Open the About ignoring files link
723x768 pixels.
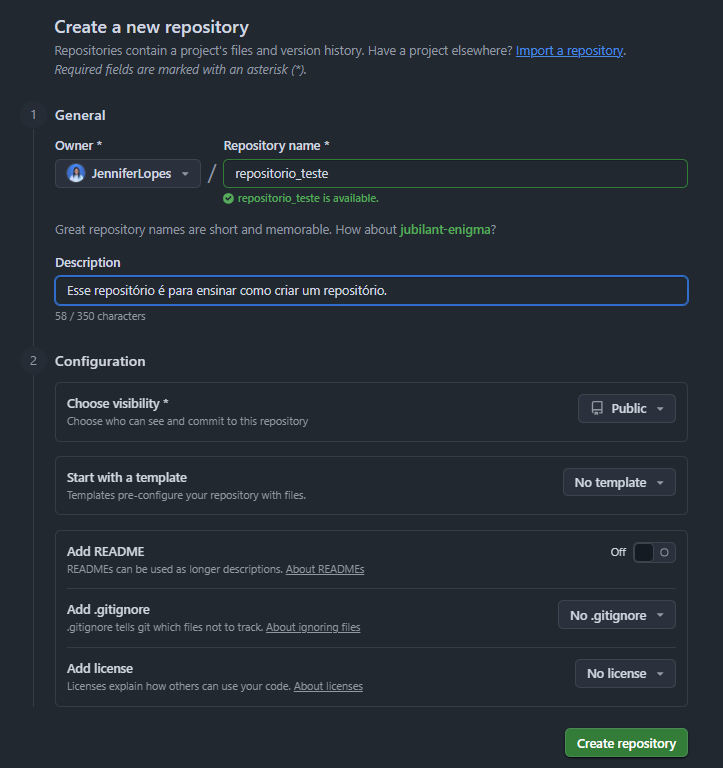tap(313, 628)
